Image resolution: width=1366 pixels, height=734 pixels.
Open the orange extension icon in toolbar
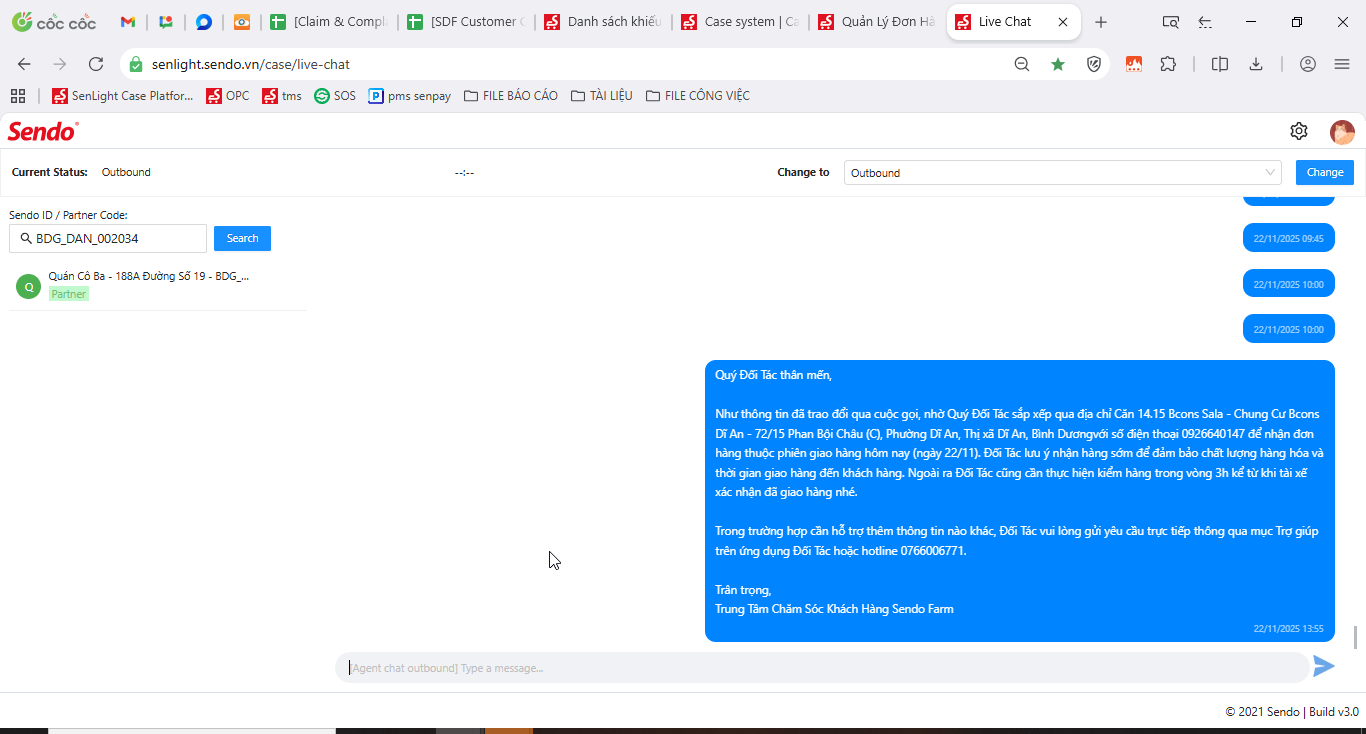1134,64
